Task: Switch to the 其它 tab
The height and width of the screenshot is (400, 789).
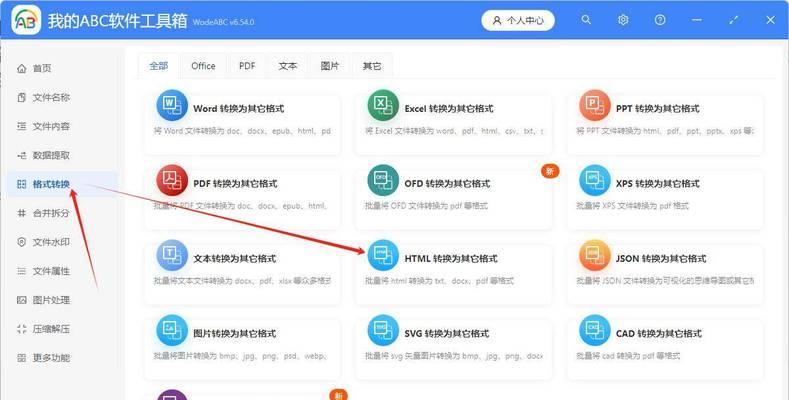Action: 372,66
